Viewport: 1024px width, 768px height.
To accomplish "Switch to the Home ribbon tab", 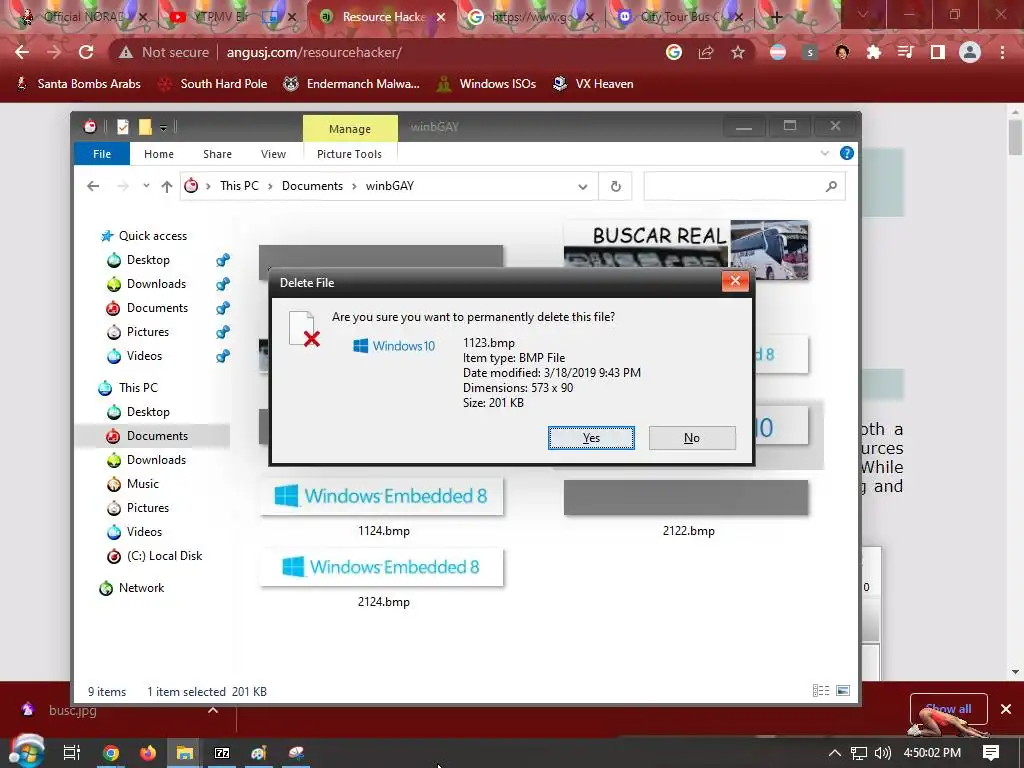I will point(159,154).
